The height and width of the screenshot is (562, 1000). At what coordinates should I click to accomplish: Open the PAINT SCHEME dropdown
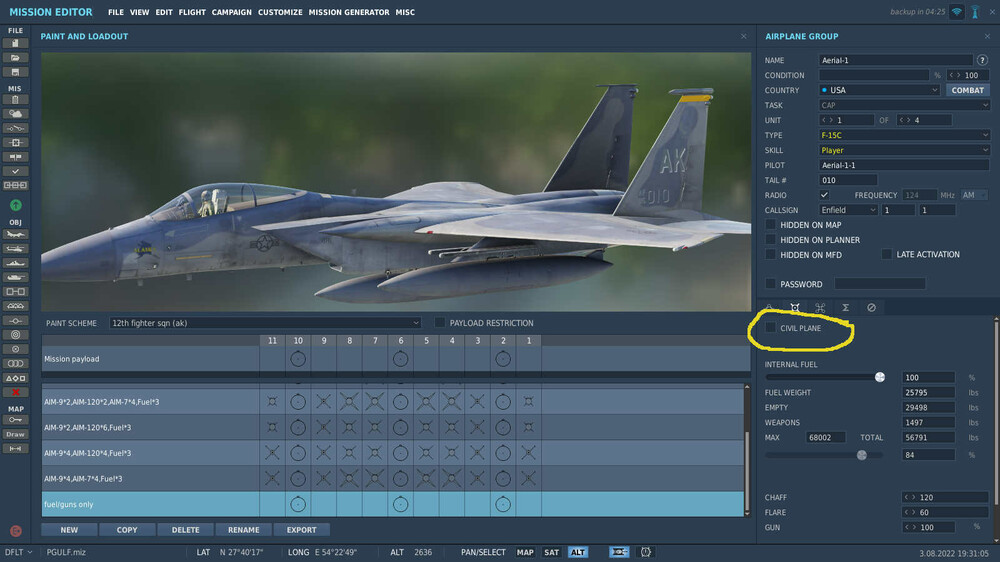(x=265, y=323)
